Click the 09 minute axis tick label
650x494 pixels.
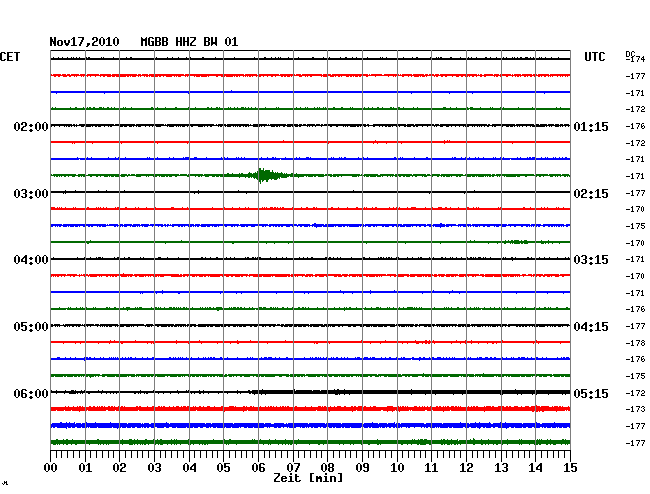pyautogui.click(x=362, y=467)
